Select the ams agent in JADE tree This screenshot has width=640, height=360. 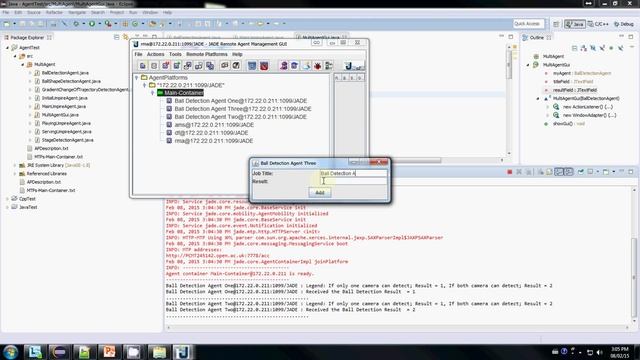click(x=214, y=125)
